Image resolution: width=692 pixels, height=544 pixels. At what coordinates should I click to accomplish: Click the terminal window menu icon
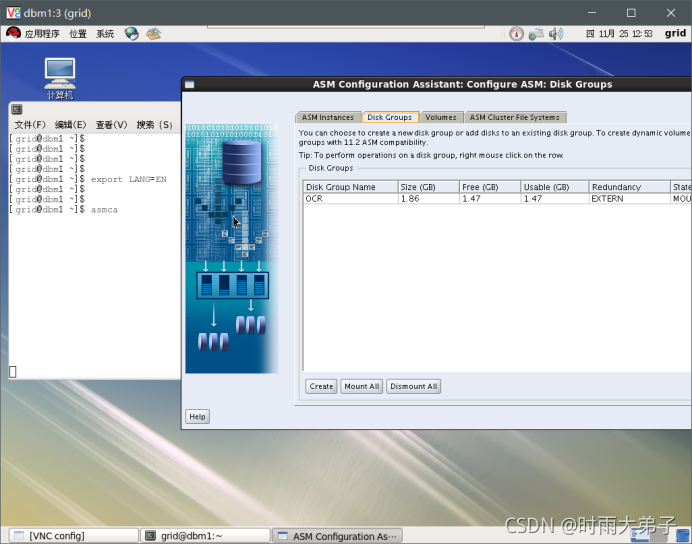pyautogui.click(x=17, y=109)
